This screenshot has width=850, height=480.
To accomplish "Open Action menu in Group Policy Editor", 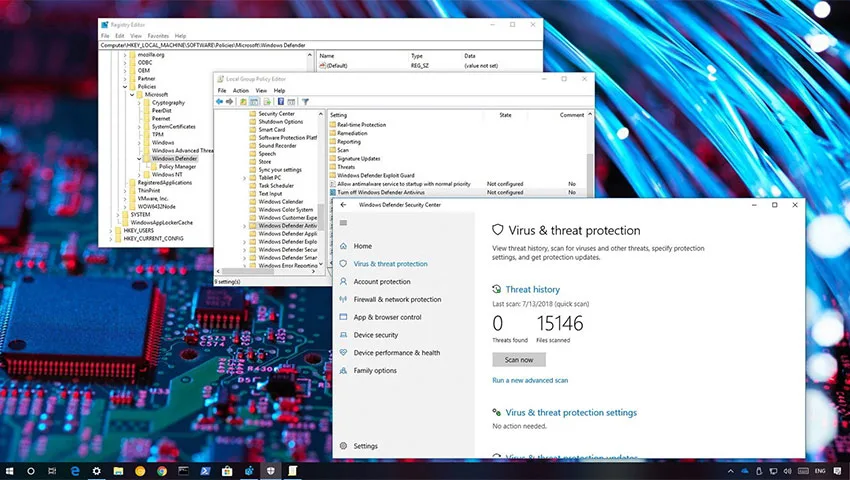I will click(241, 91).
